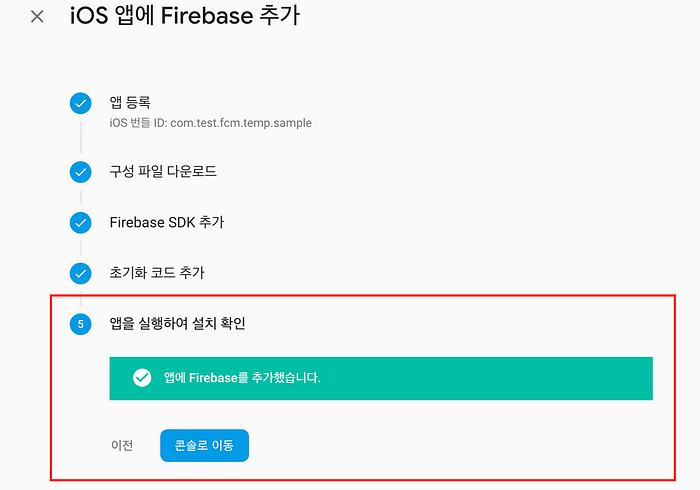Screen dimensions: 700x490
Task: Click the vertical connector line below 앱 등록
Action: tap(81, 137)
